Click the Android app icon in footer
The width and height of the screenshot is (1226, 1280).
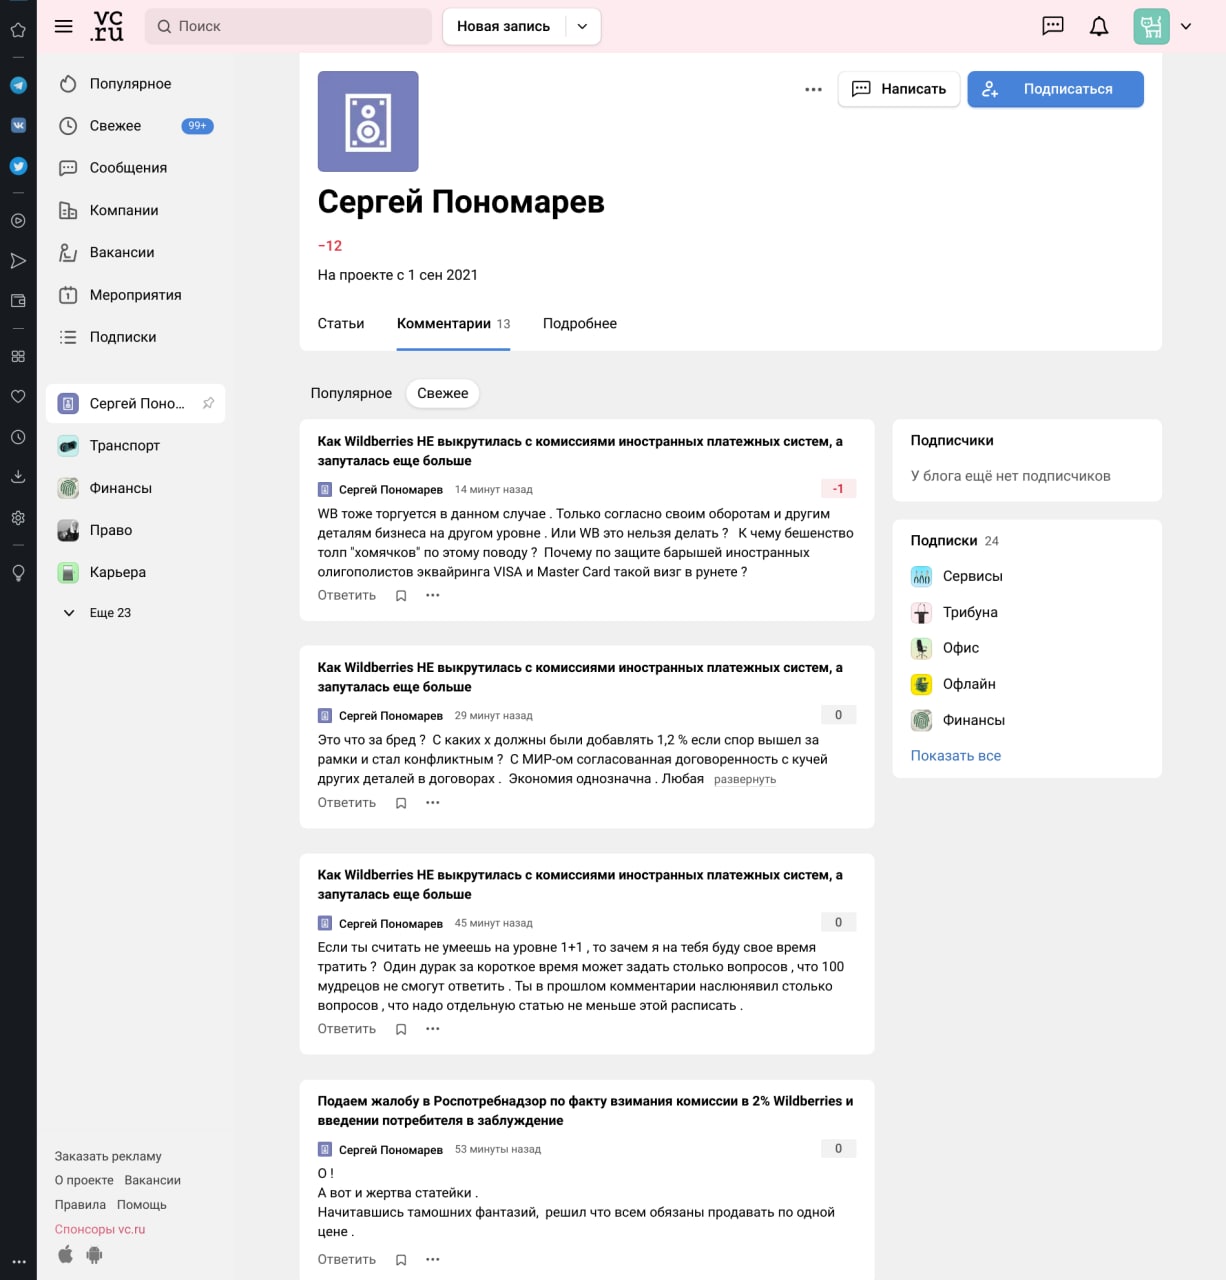point(95,1254)
